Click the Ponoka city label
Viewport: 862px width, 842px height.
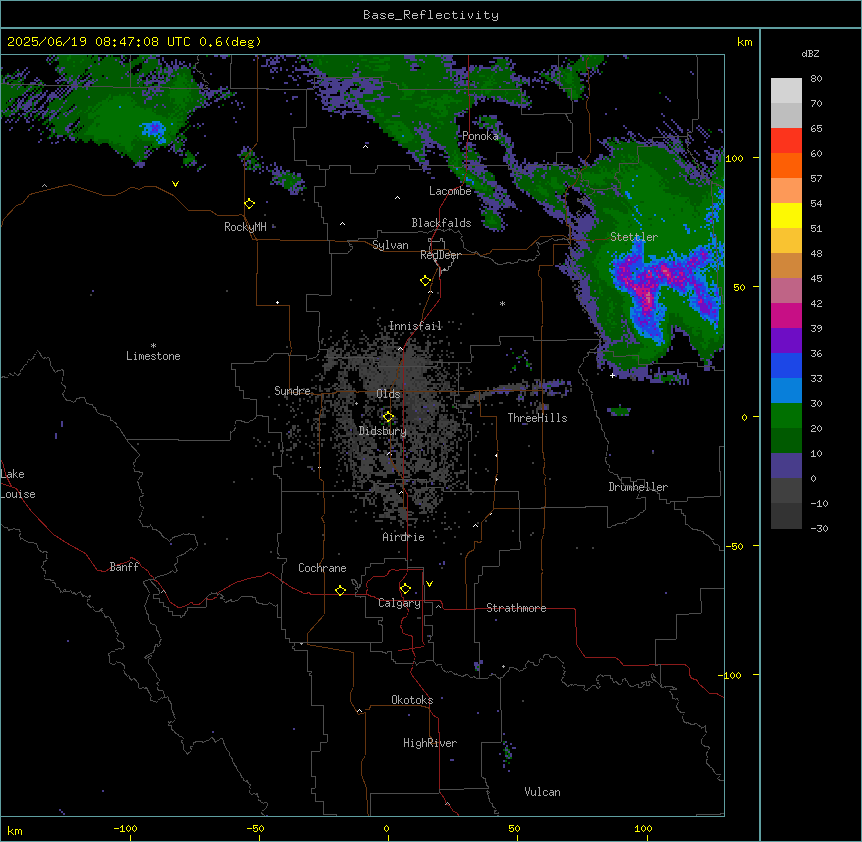480,136
